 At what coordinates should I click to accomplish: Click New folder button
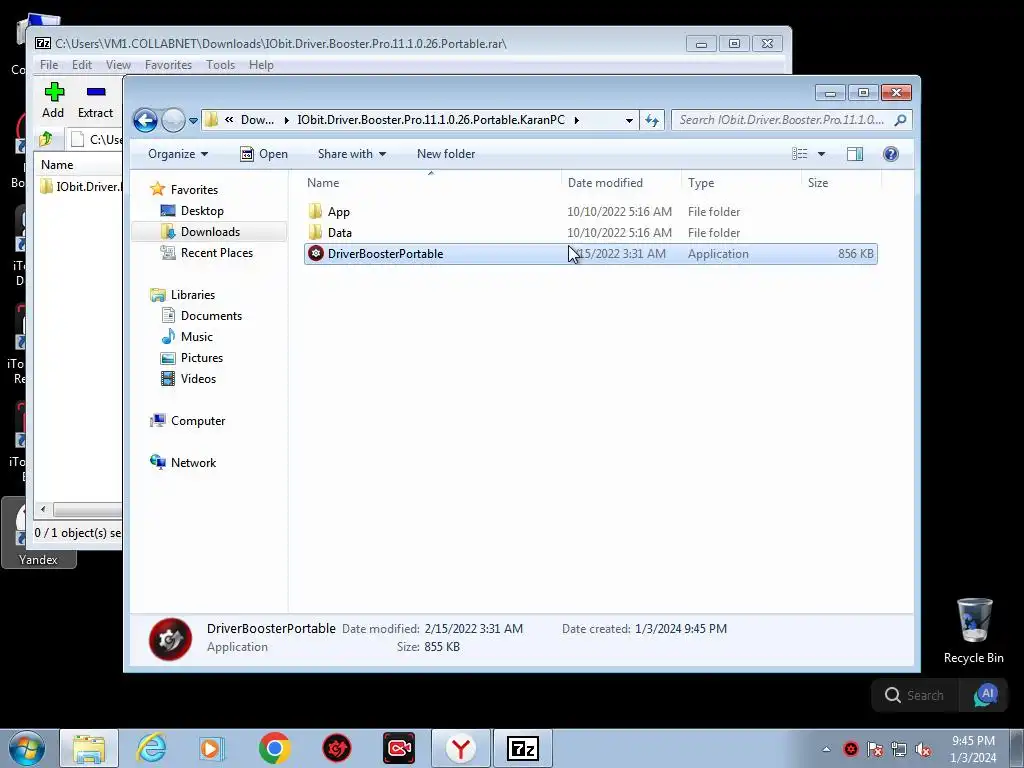click(x=446, y=154)
